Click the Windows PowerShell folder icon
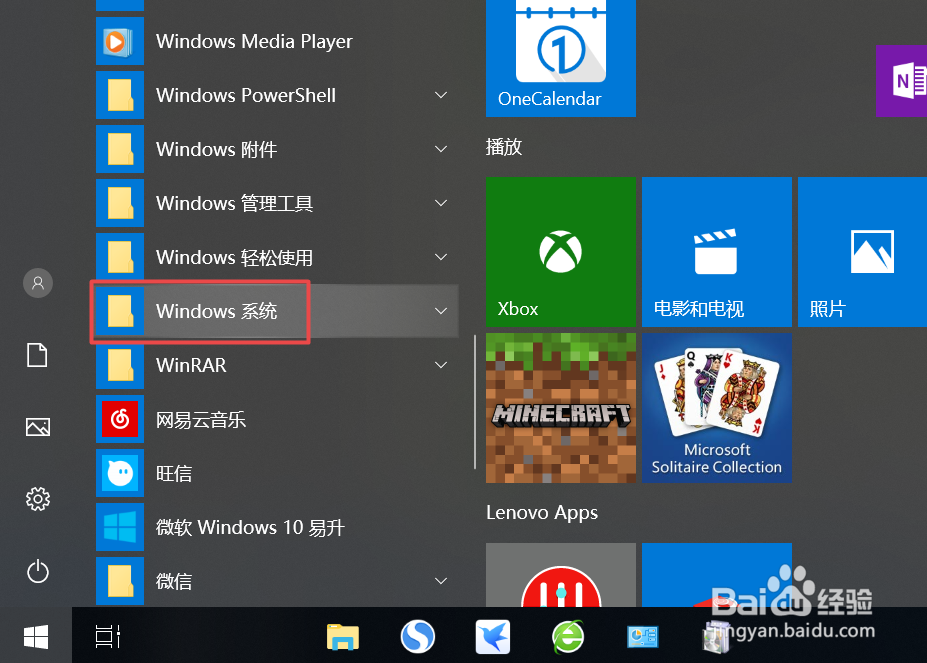The width and height of the screenshot is (927, 663). 120,95
